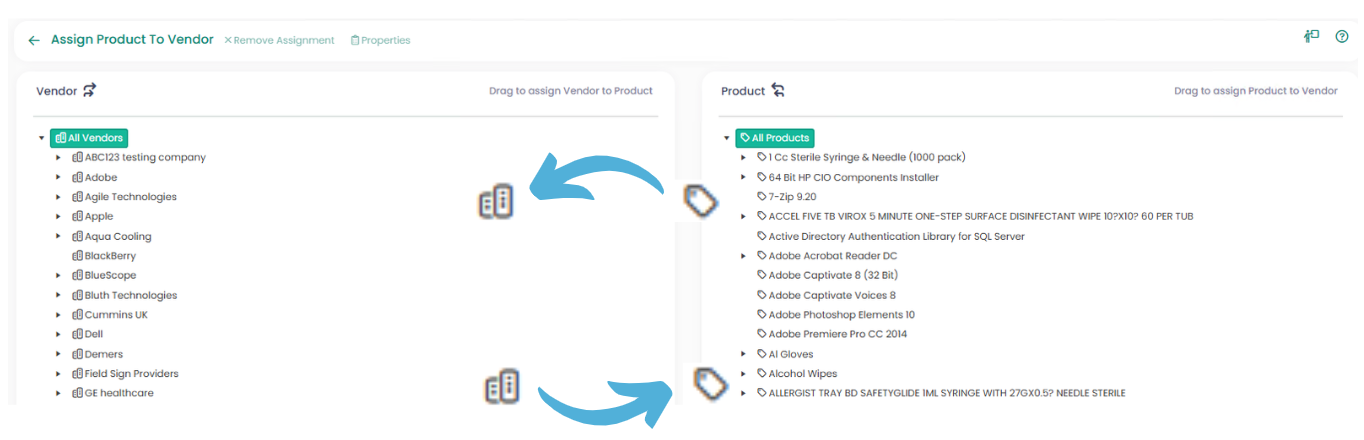Select Cummins UK in vendor list
The height and width of the screenshot is (440, 1364).
116,315
